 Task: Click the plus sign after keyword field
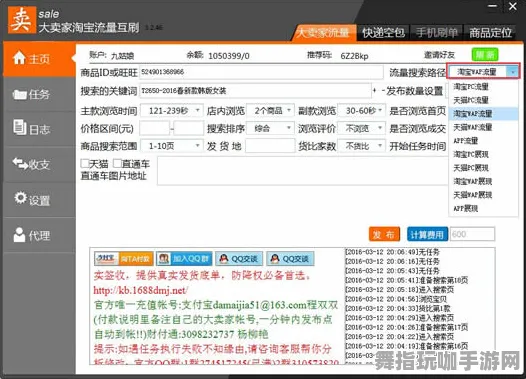click(374, 91)
